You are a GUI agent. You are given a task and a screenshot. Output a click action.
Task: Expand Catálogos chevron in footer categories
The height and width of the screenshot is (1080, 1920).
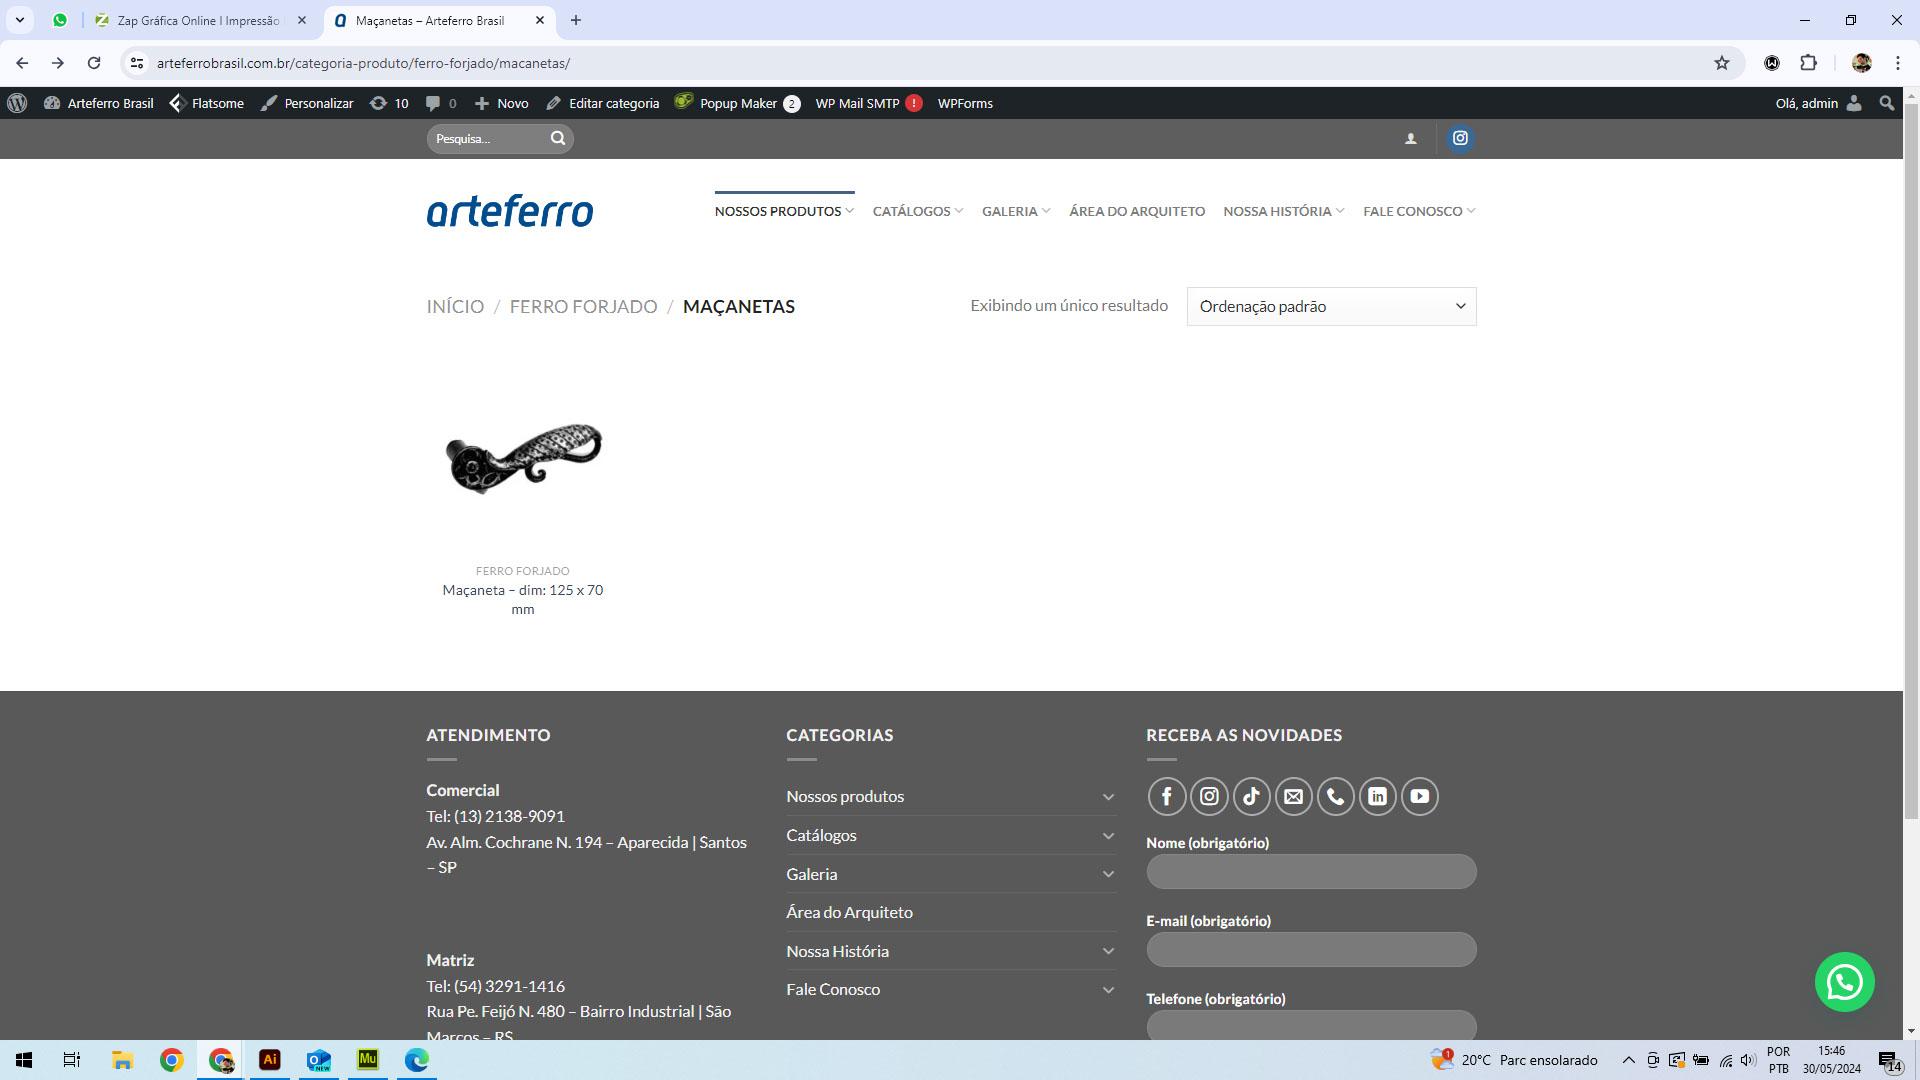[1108, 836]
